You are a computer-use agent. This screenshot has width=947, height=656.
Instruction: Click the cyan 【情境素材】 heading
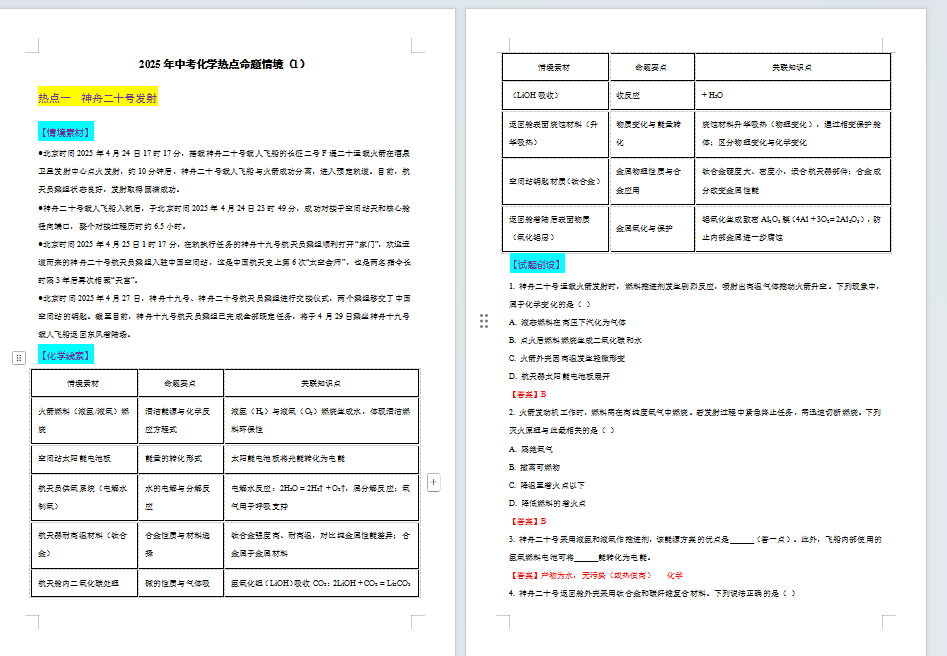[x=66, y=132]
